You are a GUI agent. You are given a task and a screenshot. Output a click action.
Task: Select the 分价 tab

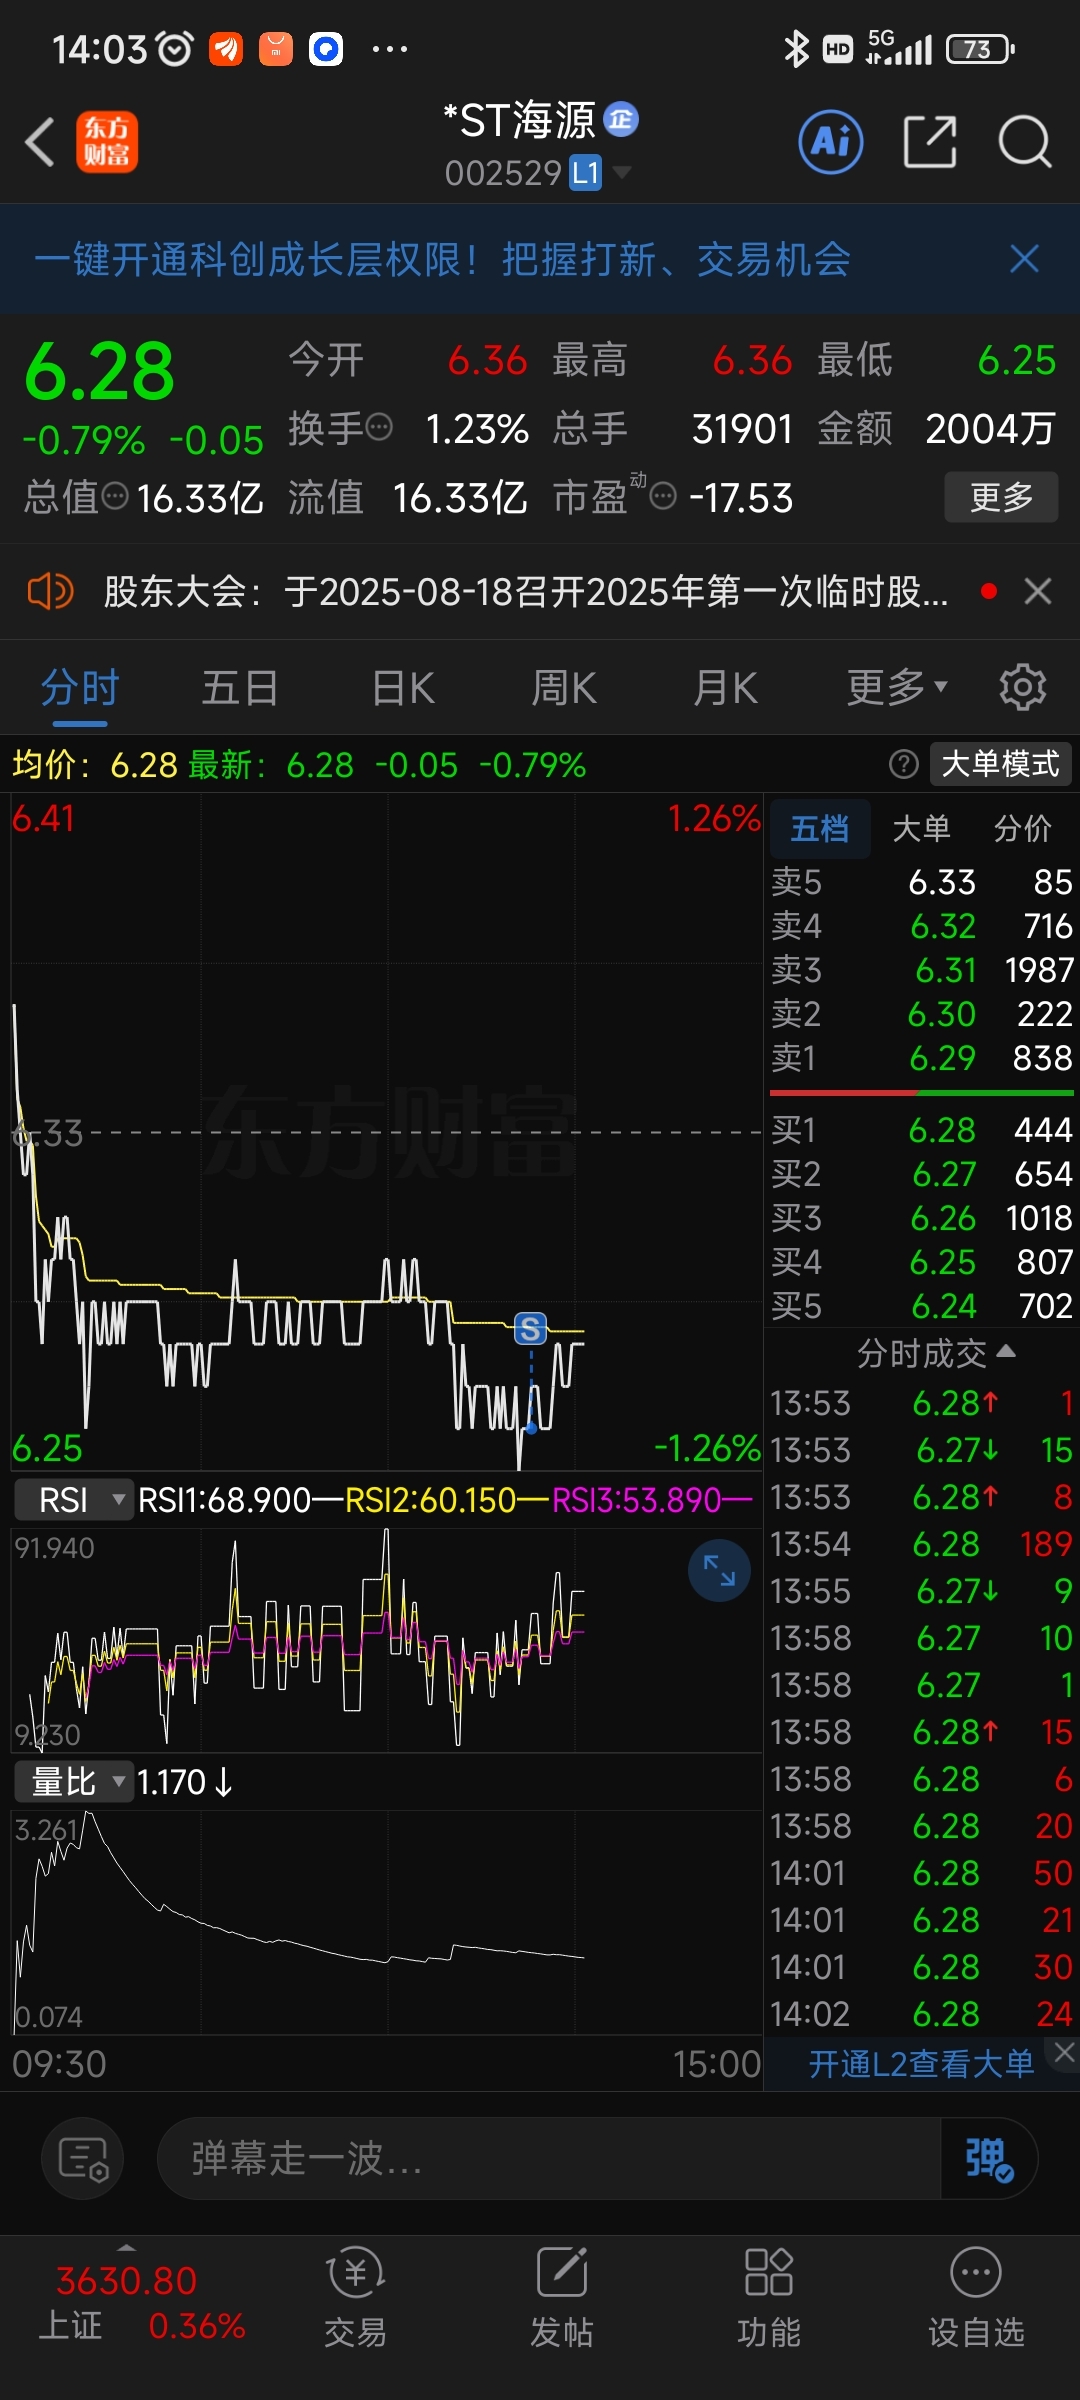click(x=1023, y=828)
